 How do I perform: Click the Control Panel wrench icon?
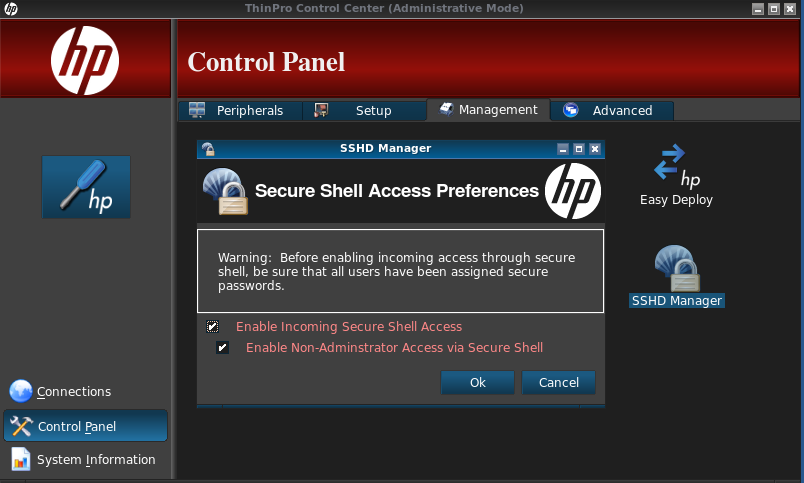click(x=21, y=426)
